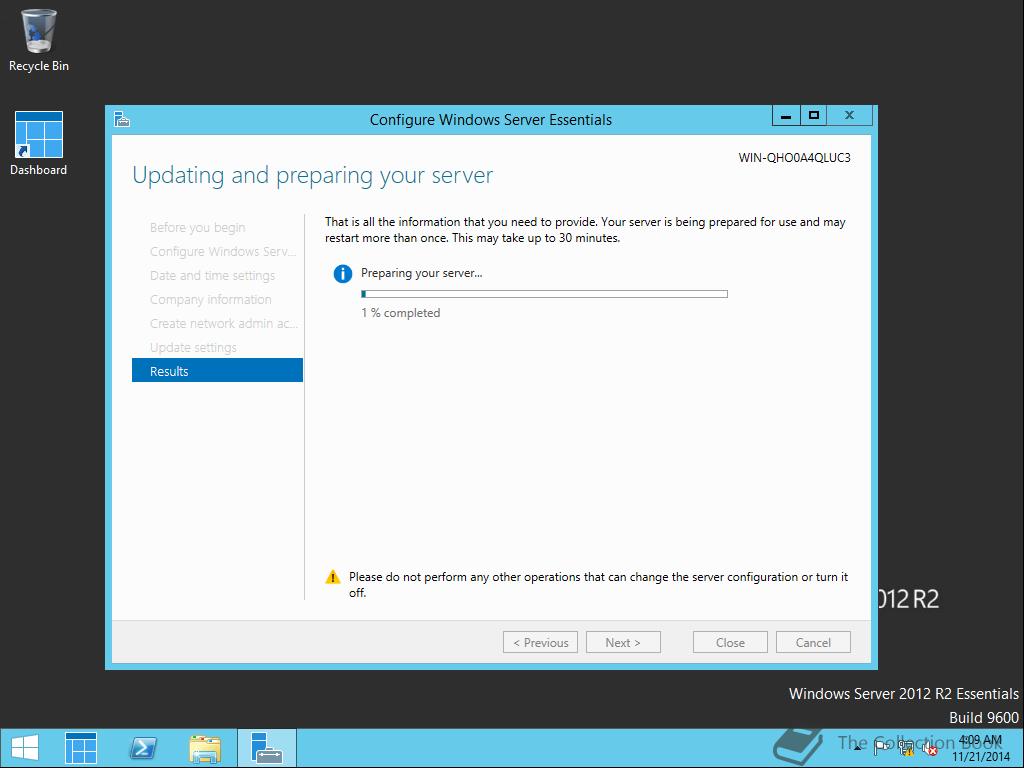
Task: Select Company information step
Action: tap(210, 300)
